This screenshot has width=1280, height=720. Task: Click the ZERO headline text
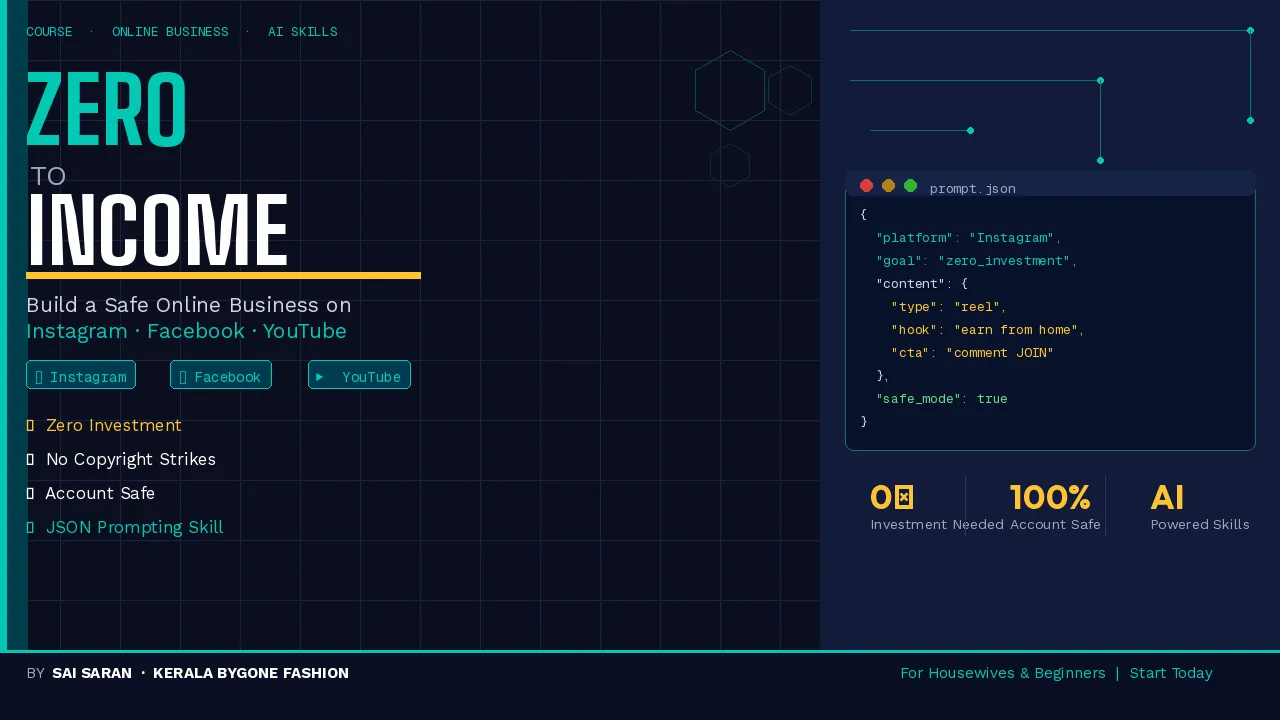tap(107, 111)
